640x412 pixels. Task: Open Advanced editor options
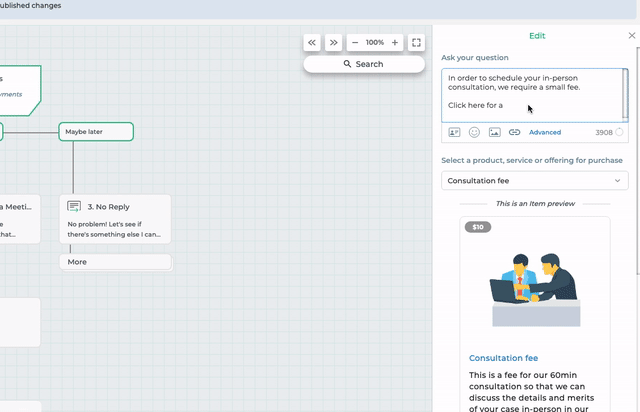point(545,132)
